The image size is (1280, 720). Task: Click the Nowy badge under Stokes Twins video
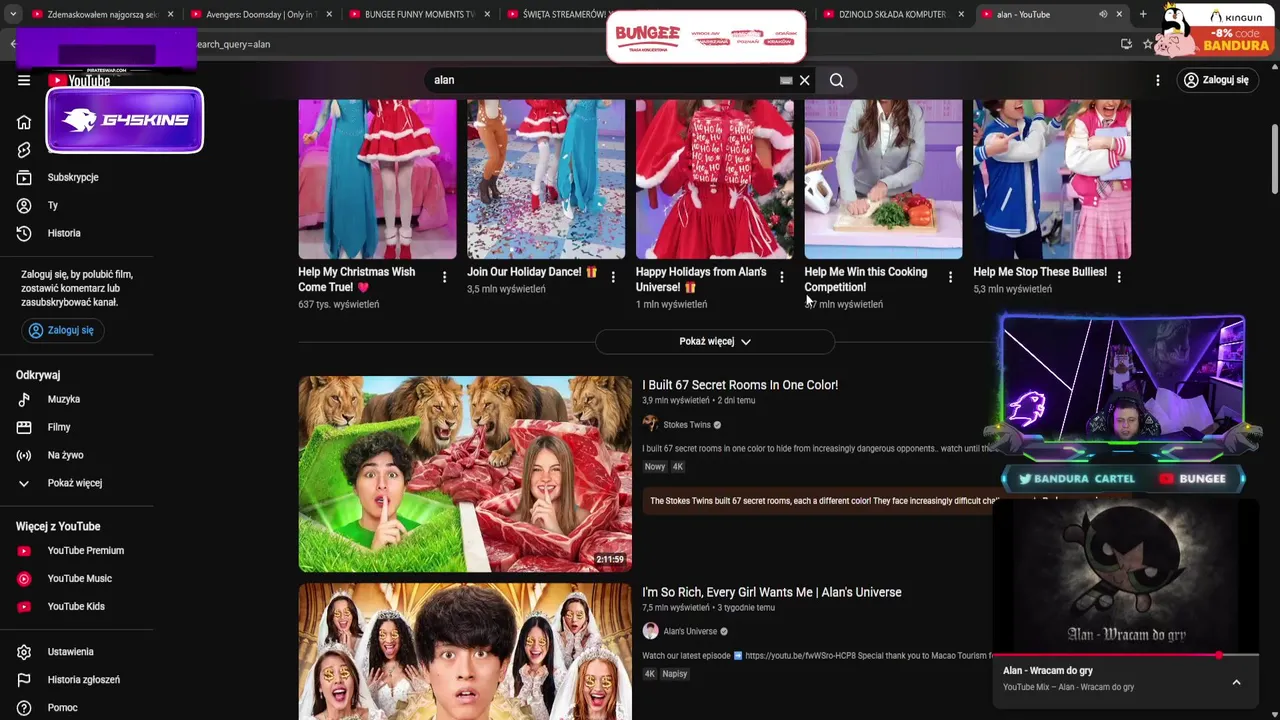655,467
